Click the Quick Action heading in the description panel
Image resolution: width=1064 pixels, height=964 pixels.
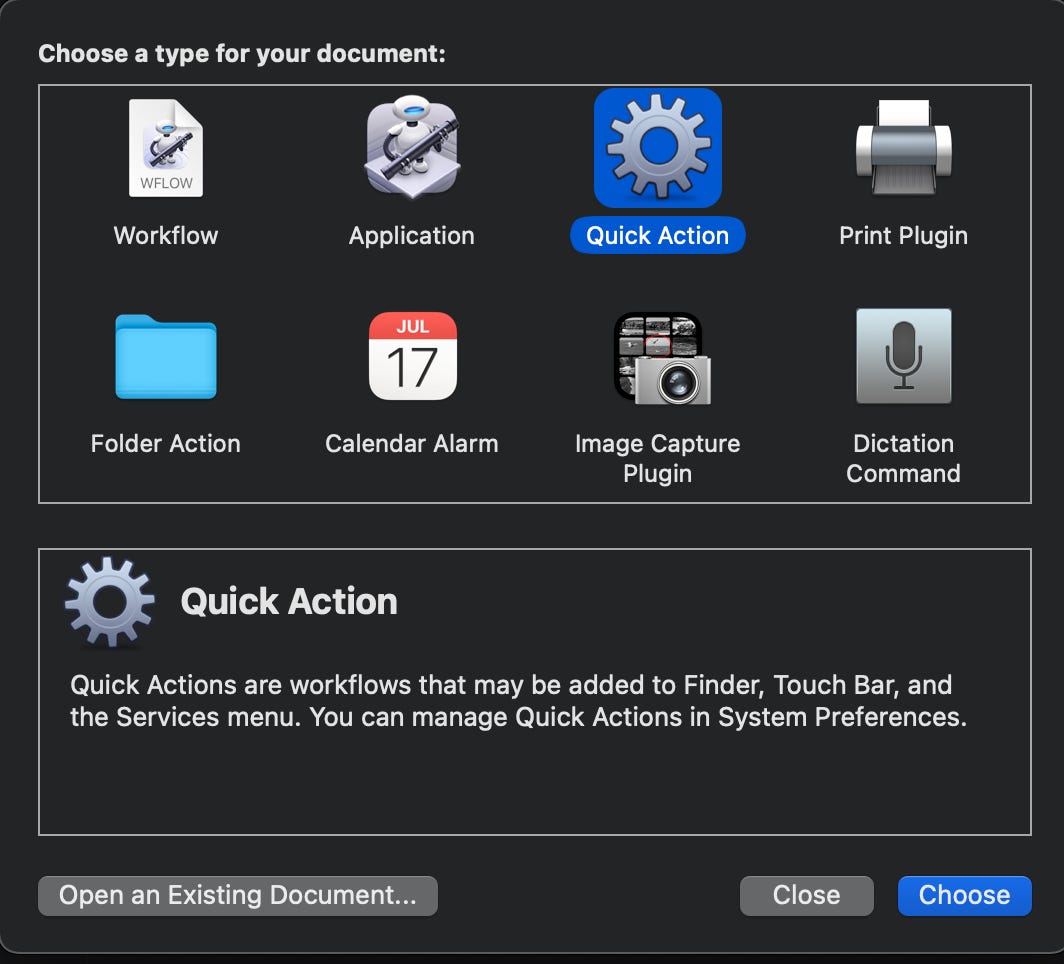(x=289, y=602)
